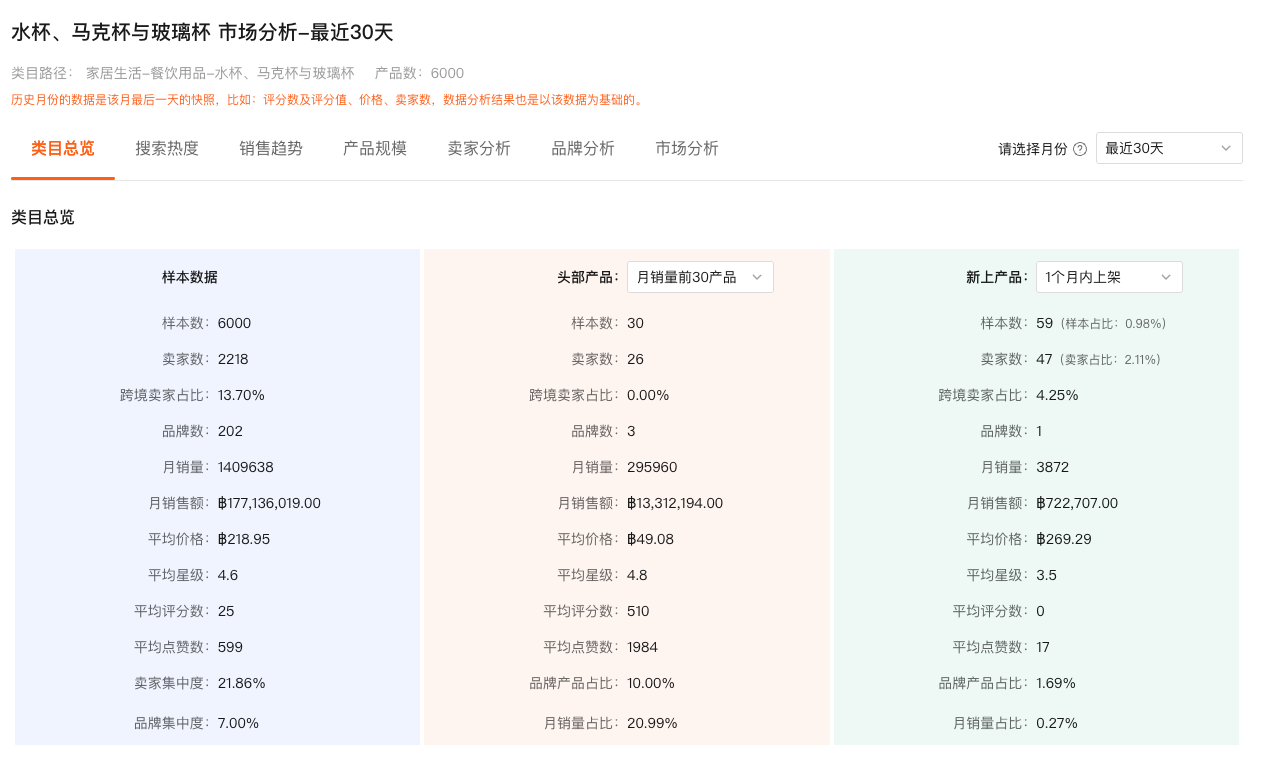Click the 卖家占比: 2.11% note
1264x765 pixels.
(1110, 360)
